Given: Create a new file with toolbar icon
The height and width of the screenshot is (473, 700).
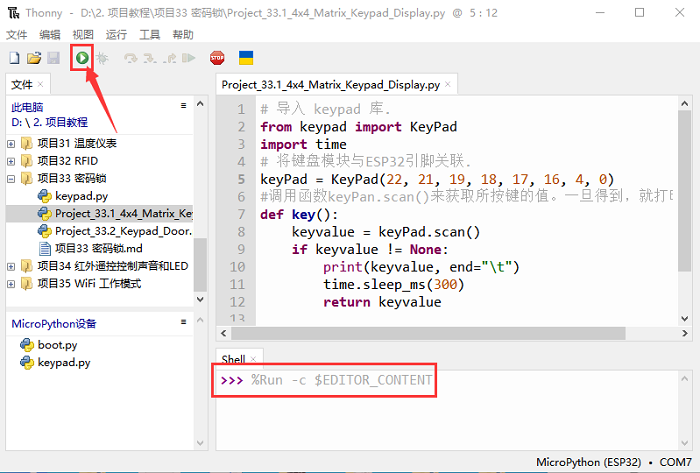Looking at the screenshot, I should pos(14,58).
